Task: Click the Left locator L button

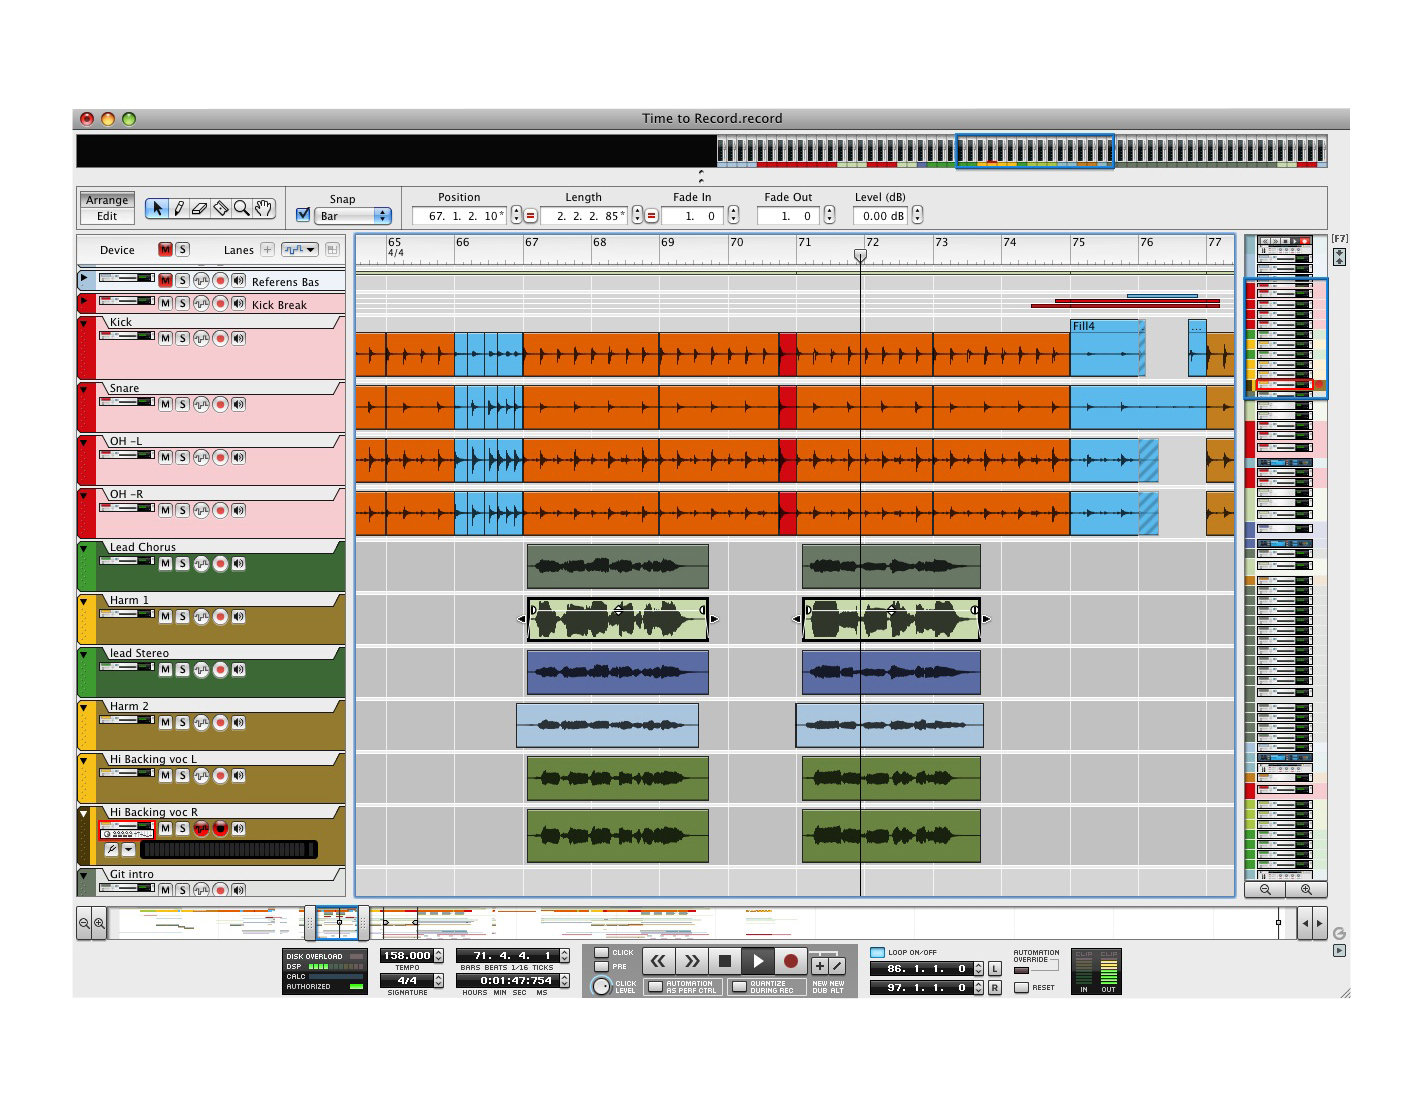Action: (x=994, y=969)
